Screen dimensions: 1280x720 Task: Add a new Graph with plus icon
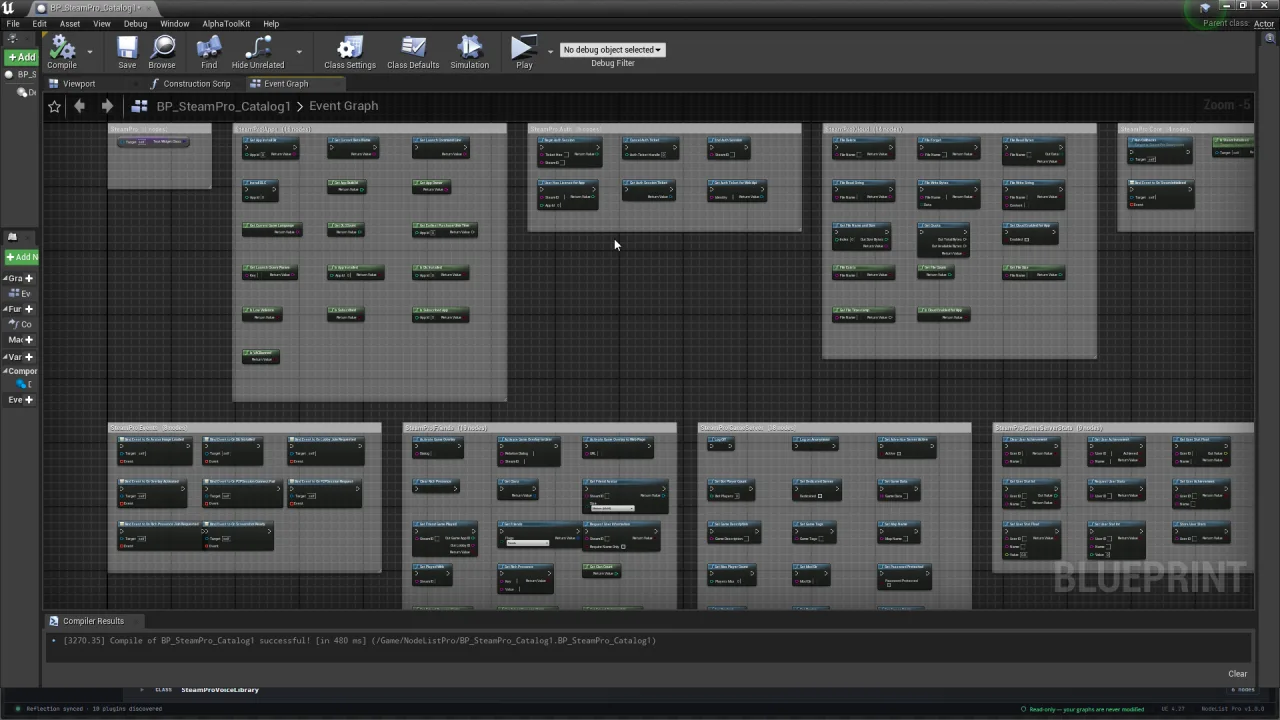(x=29, y=278)
